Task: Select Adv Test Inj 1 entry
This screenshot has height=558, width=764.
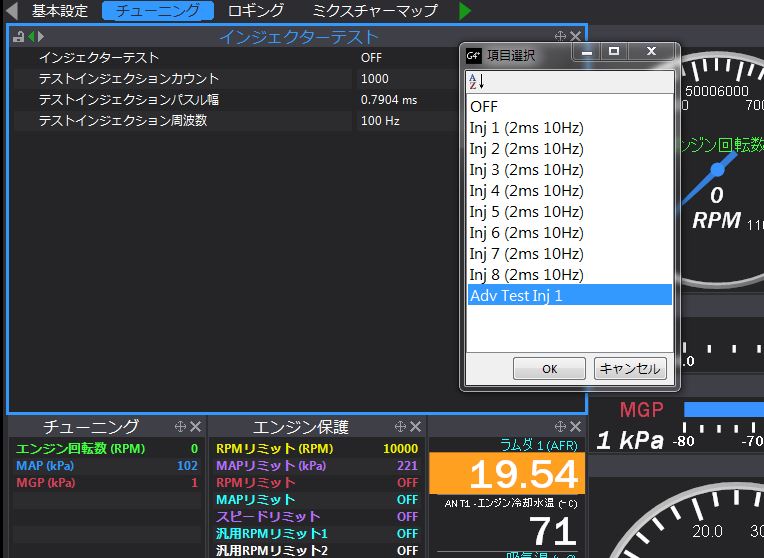Action: click(x=570, y=295)
